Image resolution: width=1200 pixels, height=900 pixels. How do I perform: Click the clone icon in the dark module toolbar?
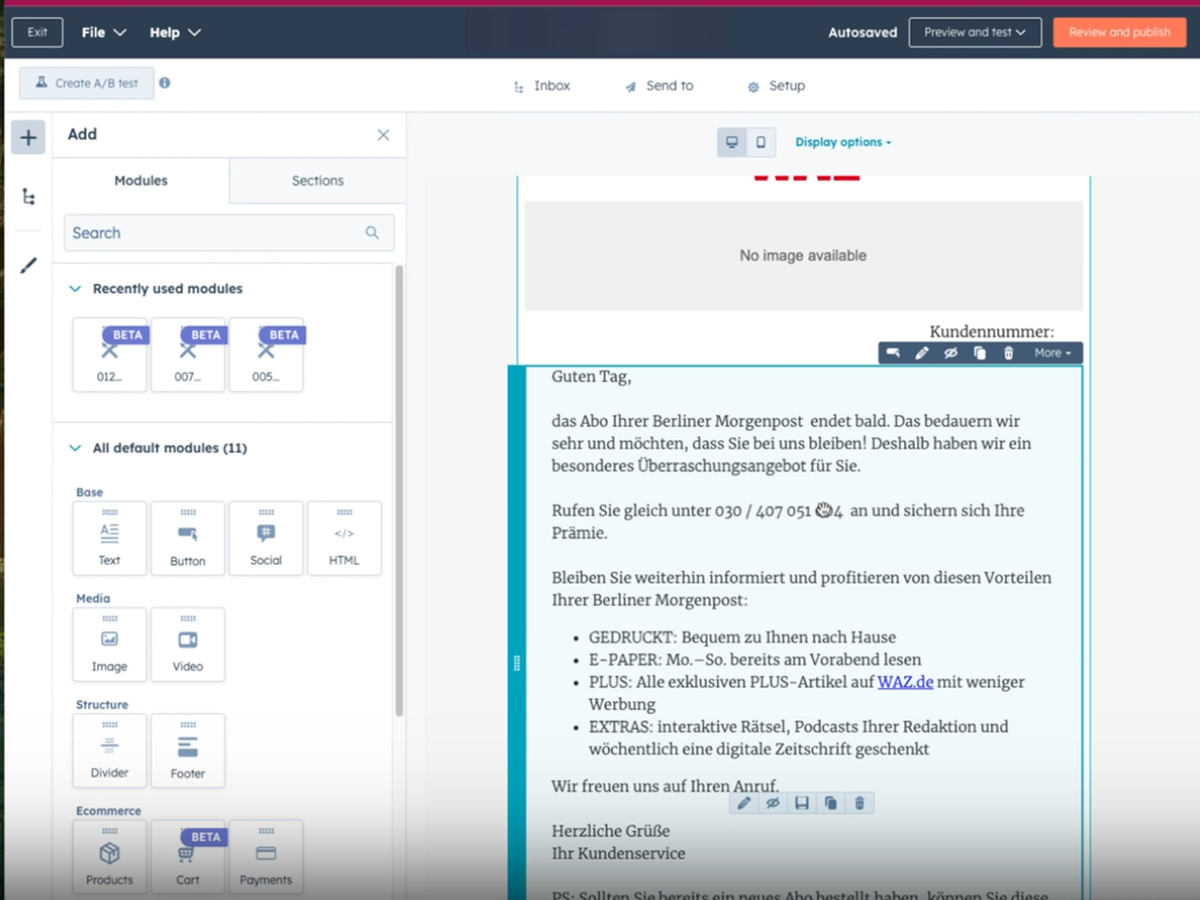tap(980, 353)
